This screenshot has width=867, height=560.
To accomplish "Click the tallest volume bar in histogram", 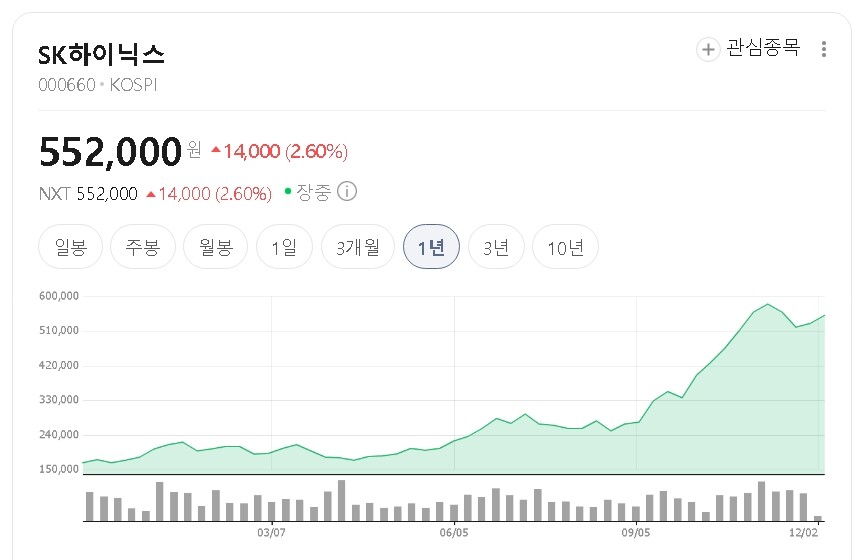I will pyautogui.click(x=341, y=500).
